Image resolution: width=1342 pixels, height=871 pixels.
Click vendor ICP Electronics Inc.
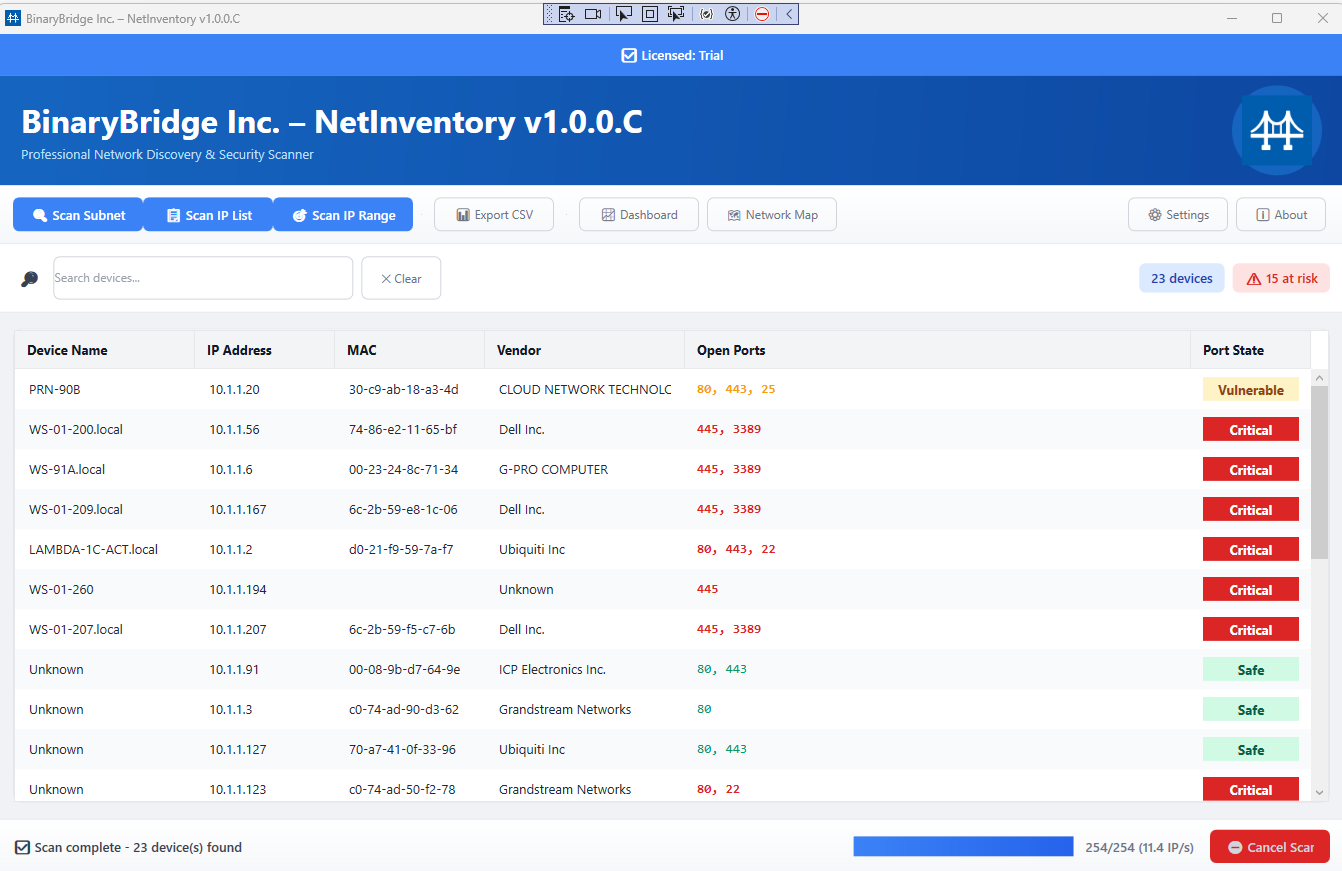pos(552,670)
